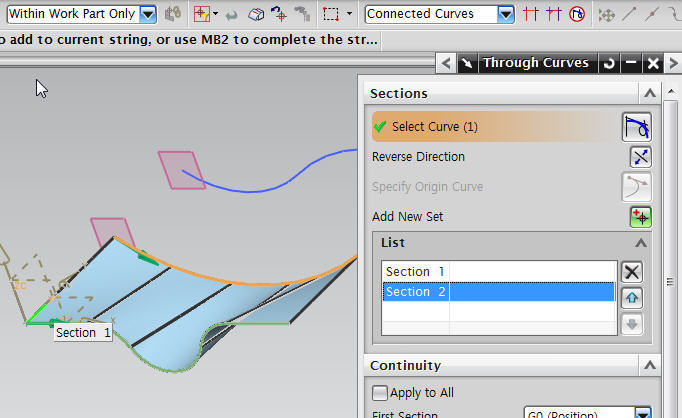Enable the Apply to All checkbox
The image size is (682, 418).
click(379, 393)
